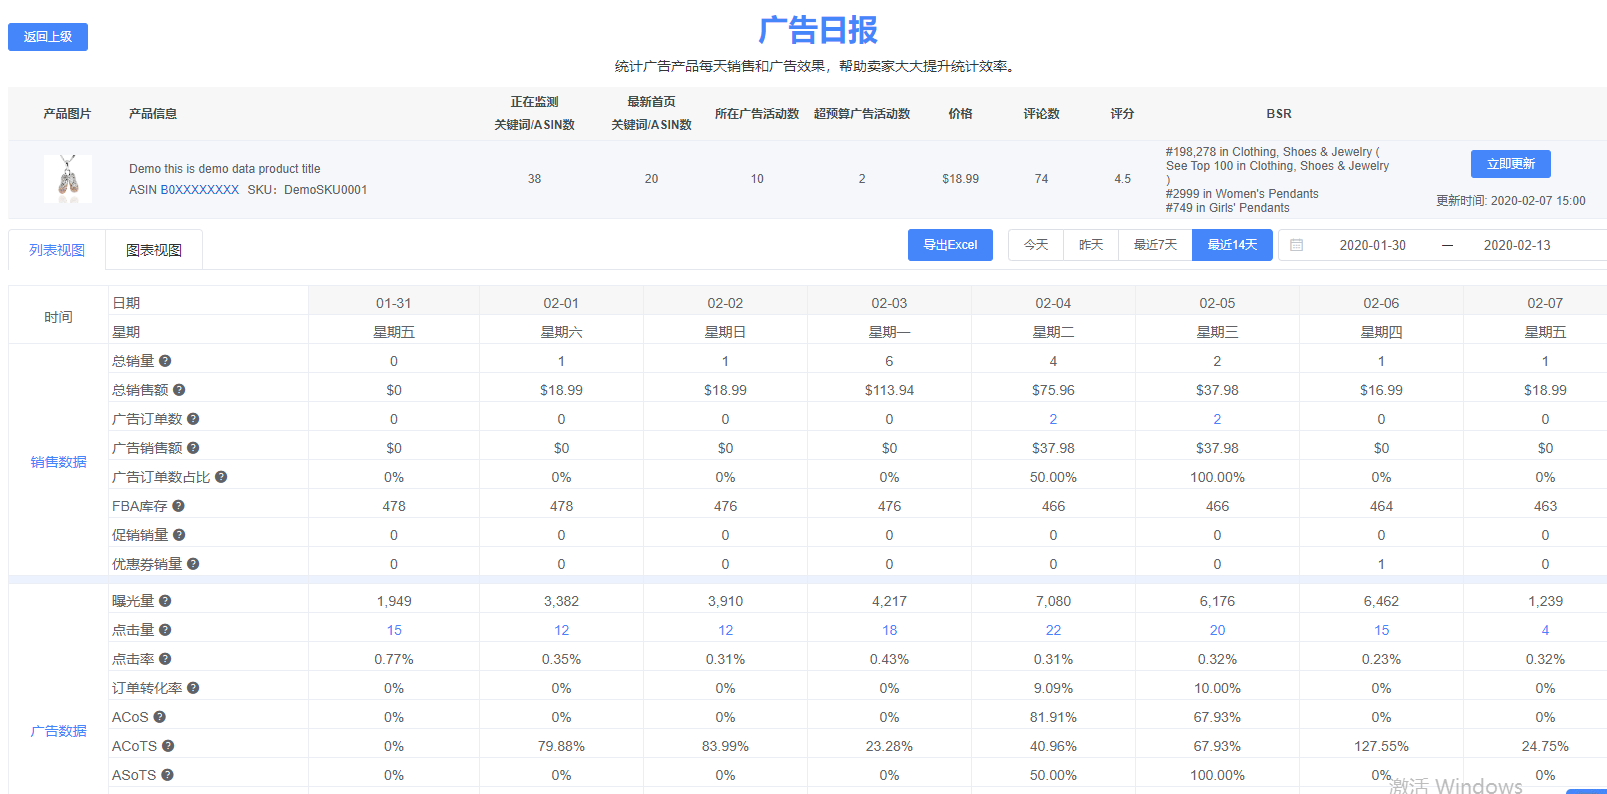Click FBA库存 value 463
The image size is (1607, 794).
(1545, 506)
